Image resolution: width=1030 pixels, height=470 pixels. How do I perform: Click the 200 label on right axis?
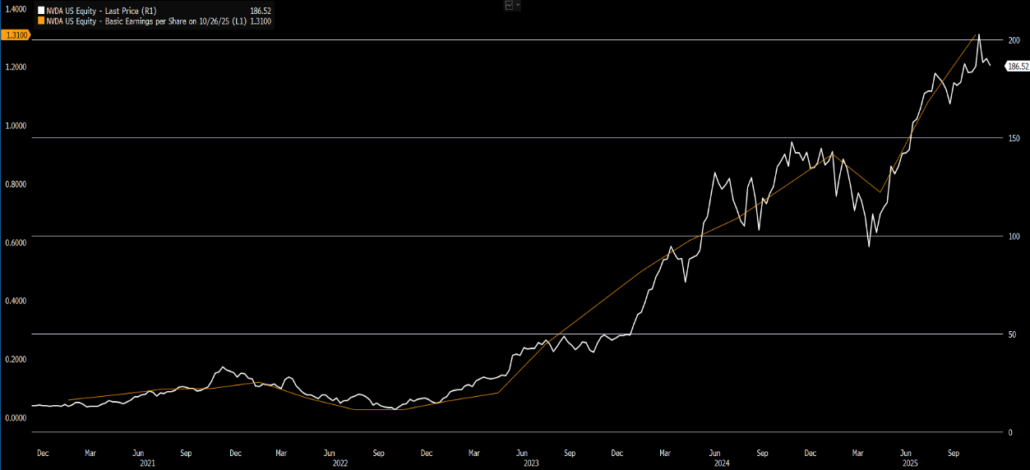click(1013, 40)
